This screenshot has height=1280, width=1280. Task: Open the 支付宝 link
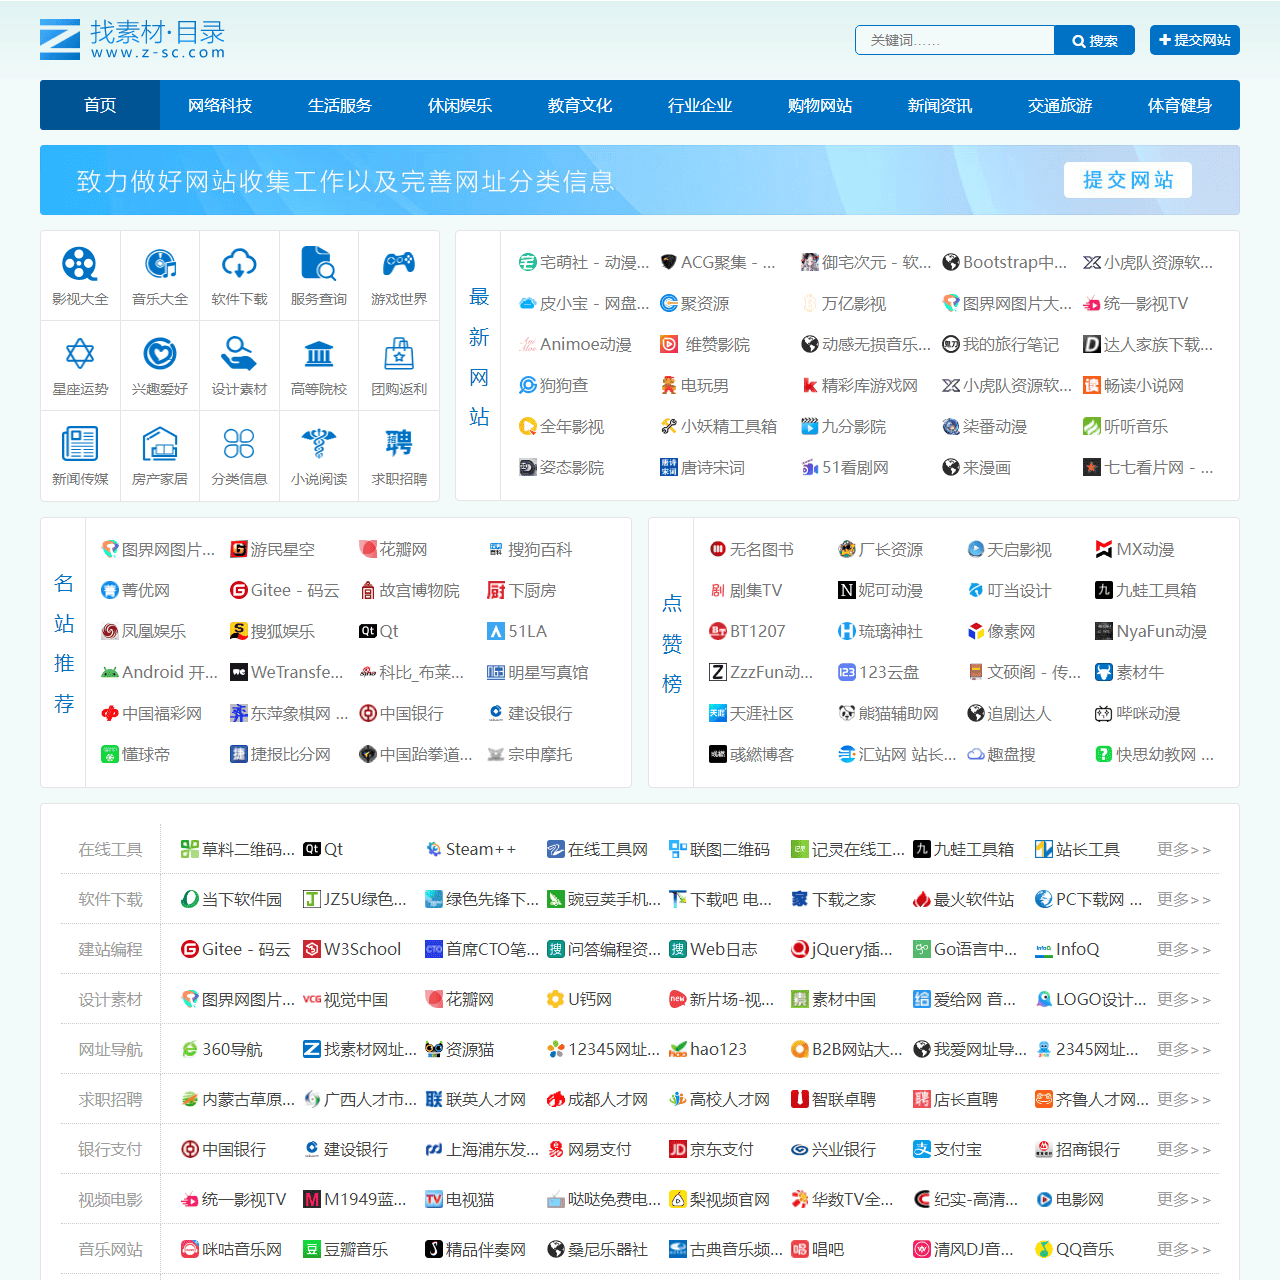[x=947, y=1149]
